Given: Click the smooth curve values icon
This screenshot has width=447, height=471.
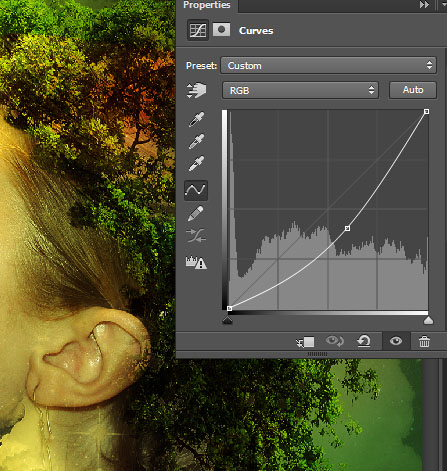Looking at the screenshot, I should [x=196, y=236].
